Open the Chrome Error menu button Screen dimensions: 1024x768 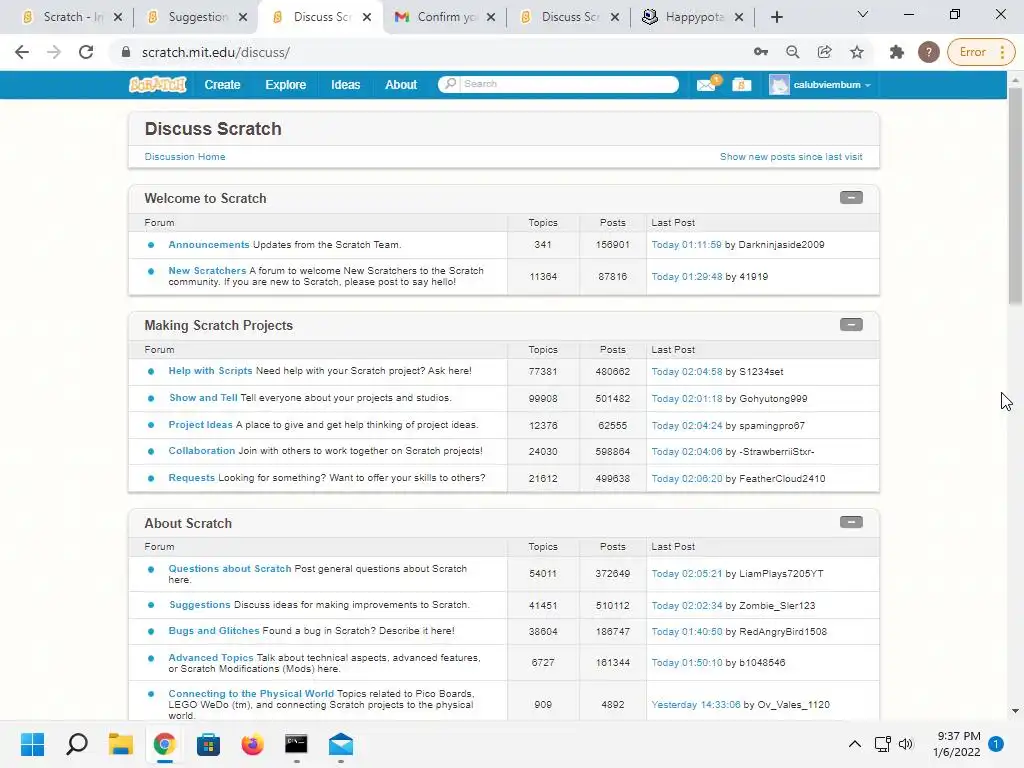click(x=981, y=52)
